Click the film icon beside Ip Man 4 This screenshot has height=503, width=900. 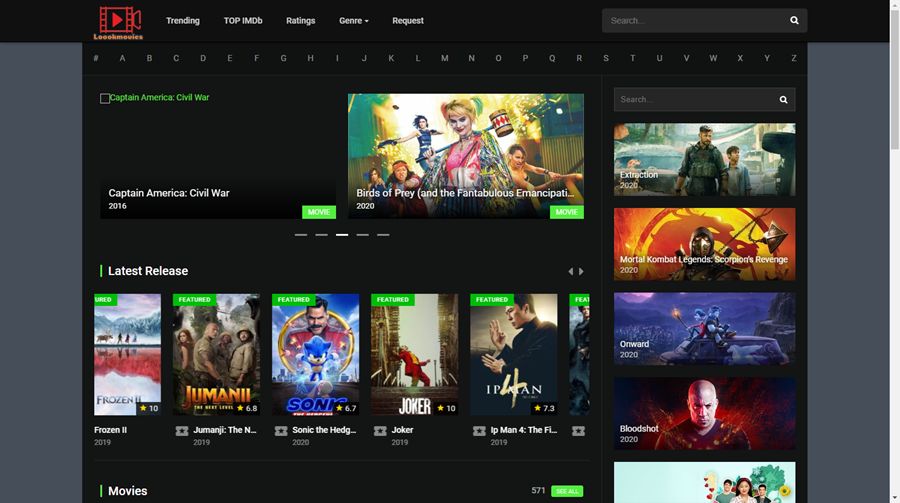click(479, 431)
